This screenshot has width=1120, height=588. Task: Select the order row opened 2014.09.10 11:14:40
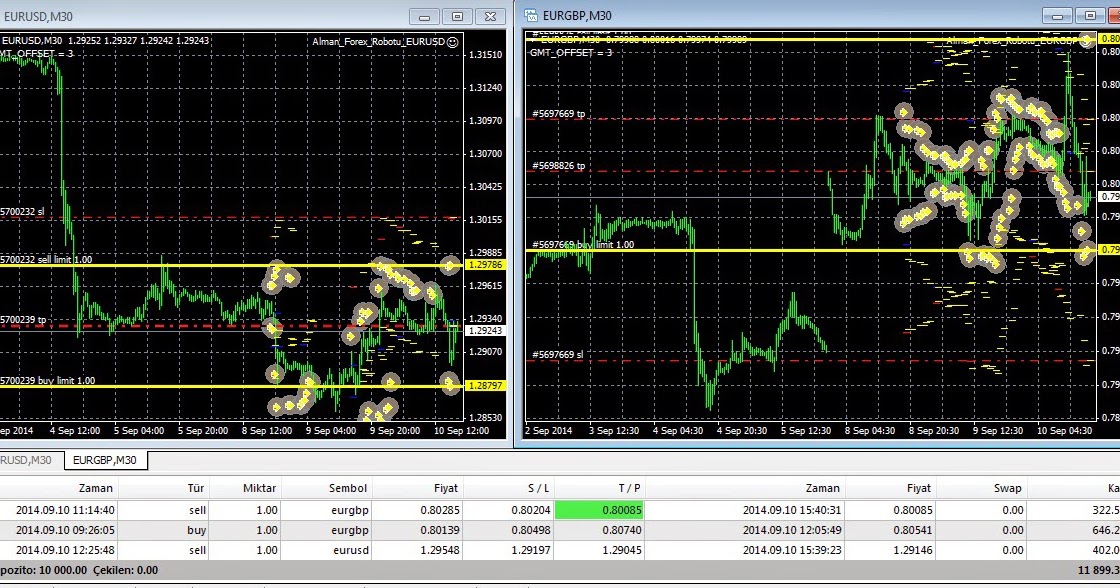pos(560,510)
